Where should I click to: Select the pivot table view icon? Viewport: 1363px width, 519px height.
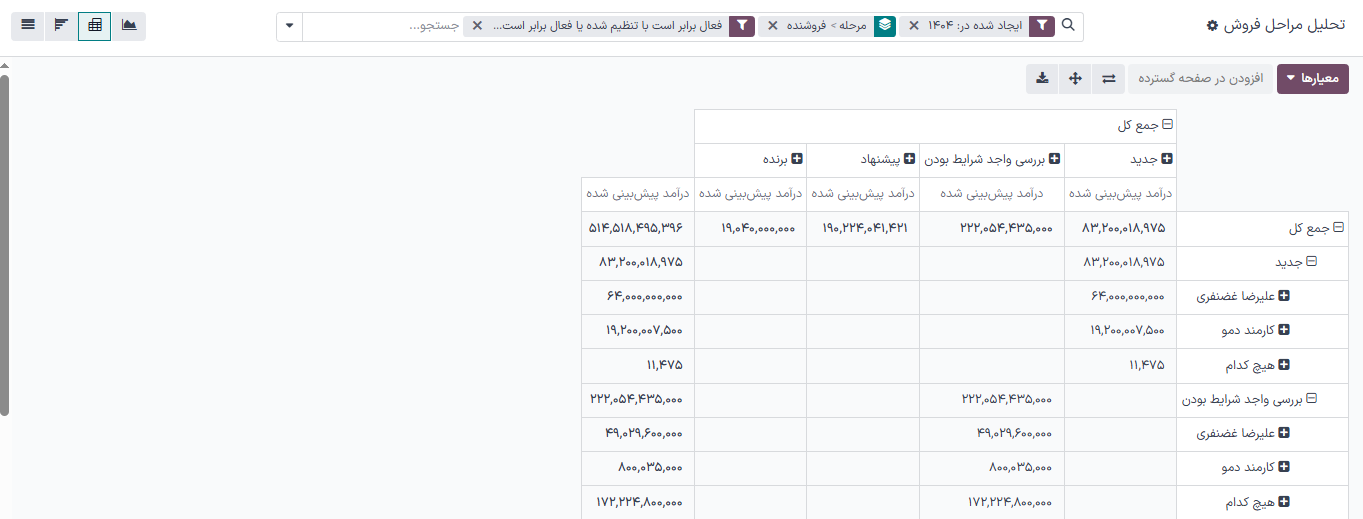(95, 25)
